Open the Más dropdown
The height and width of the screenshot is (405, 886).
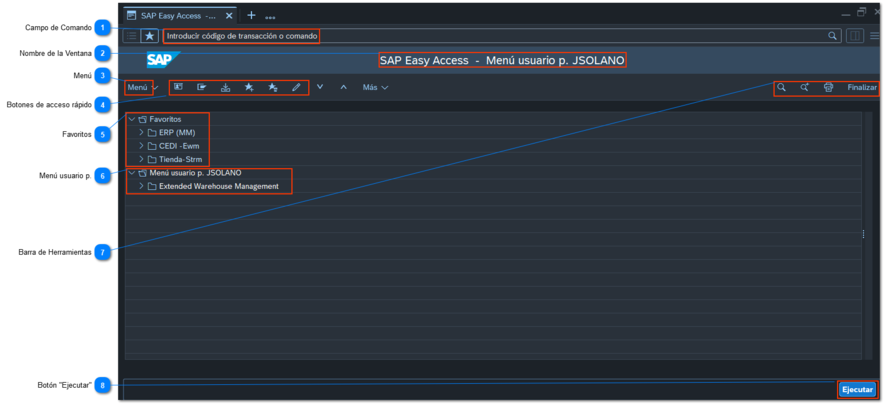[376, 88]
